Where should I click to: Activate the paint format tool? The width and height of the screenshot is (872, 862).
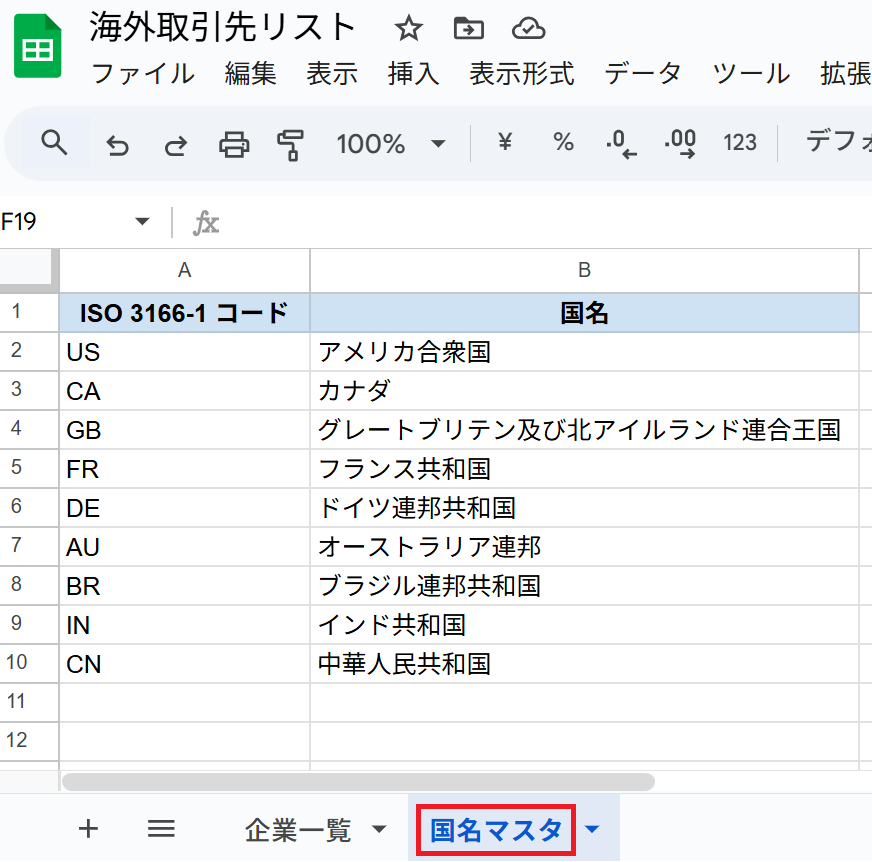coord(290,145)
